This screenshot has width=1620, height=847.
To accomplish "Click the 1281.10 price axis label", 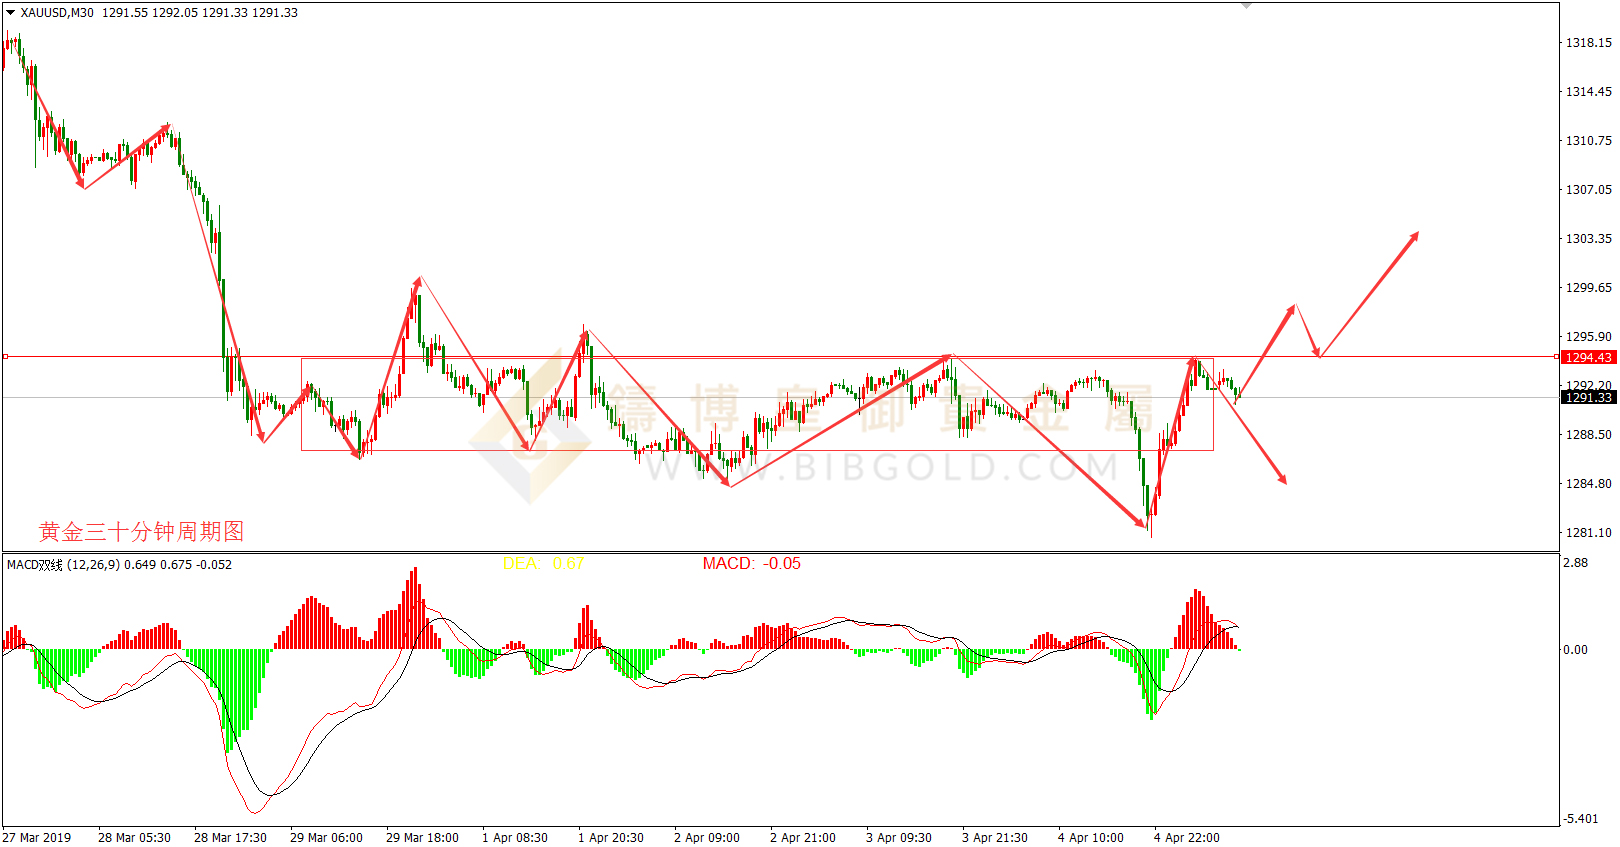I will coord(1588,533).
